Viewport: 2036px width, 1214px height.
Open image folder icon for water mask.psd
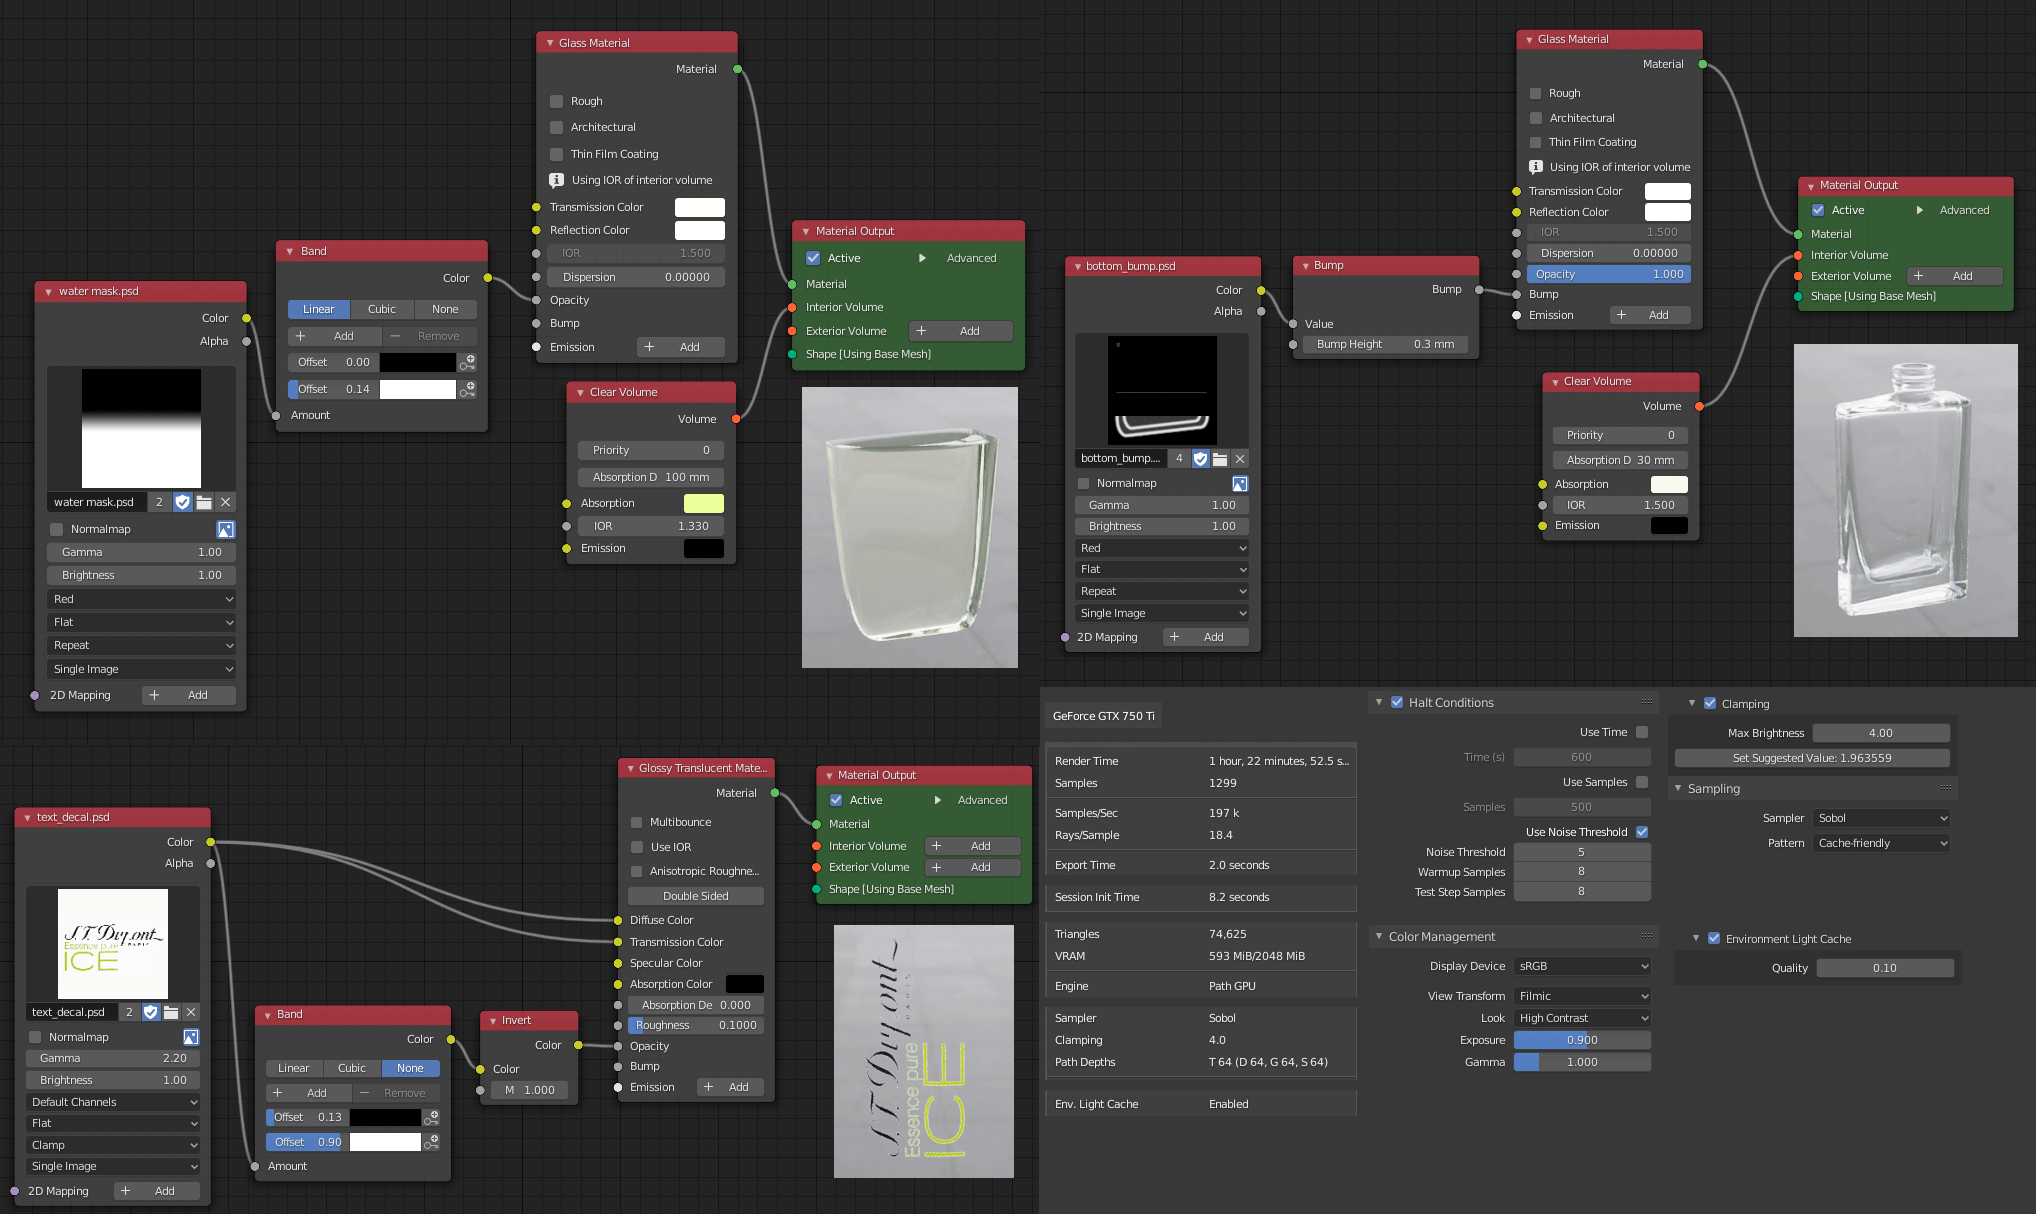[x=204, y=502]
